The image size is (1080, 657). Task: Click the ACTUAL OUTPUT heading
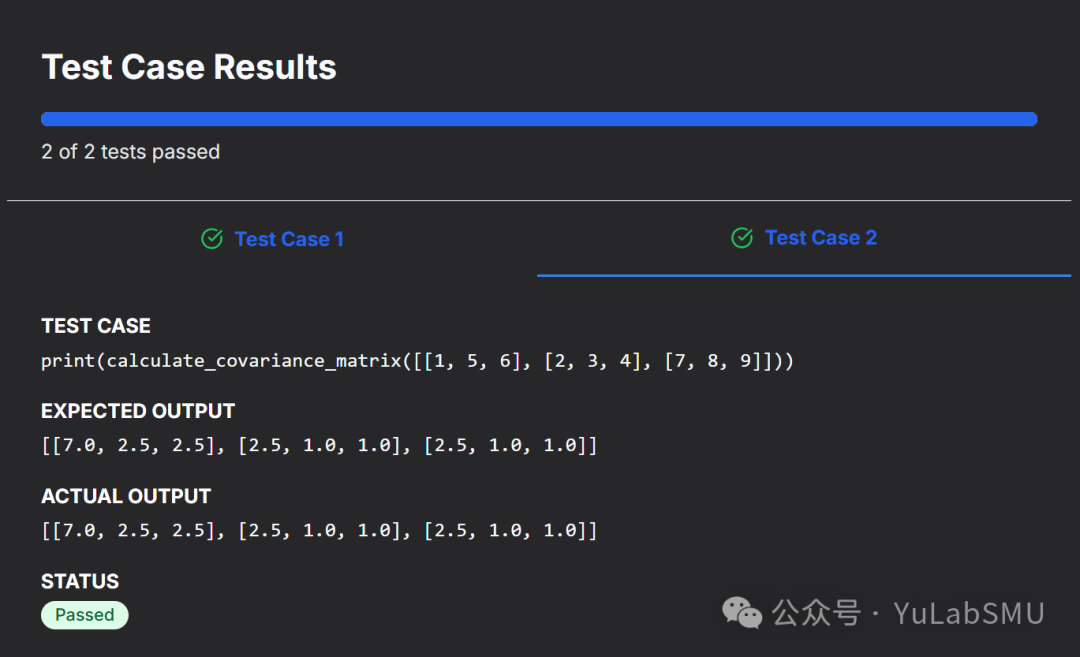coord(126,496)
